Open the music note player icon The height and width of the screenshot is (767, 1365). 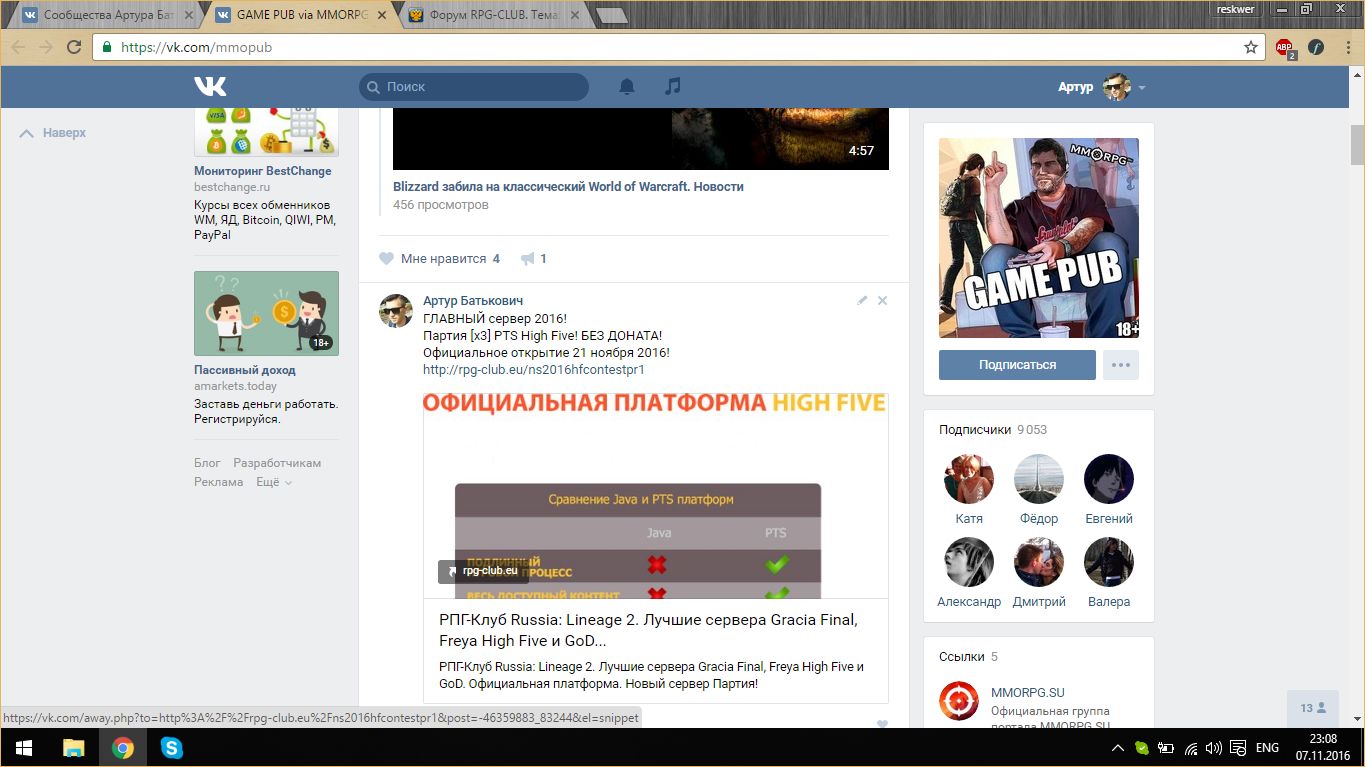(673, 87)
